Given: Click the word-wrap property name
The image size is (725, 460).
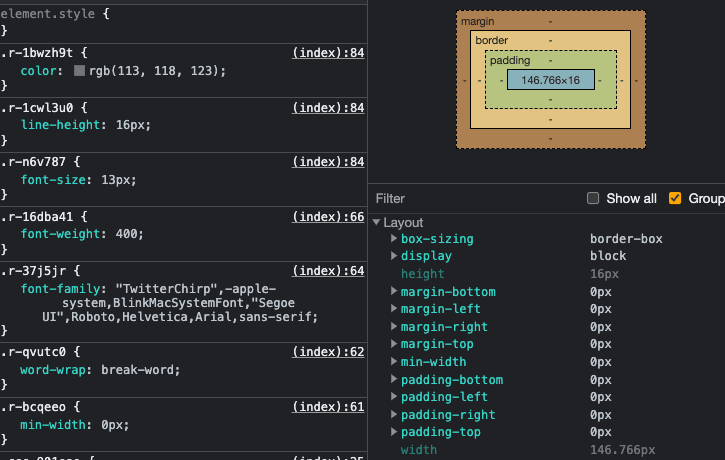Looking at the screenshot, I should pos(53,370).
